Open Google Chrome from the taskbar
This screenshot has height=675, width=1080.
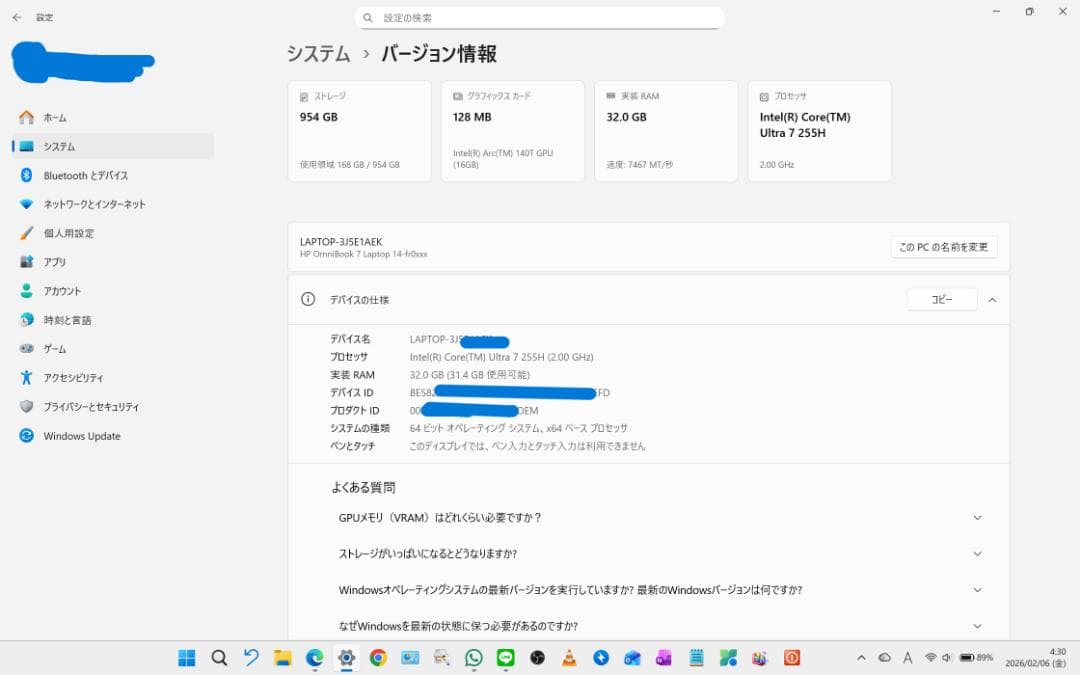(378, 658)
